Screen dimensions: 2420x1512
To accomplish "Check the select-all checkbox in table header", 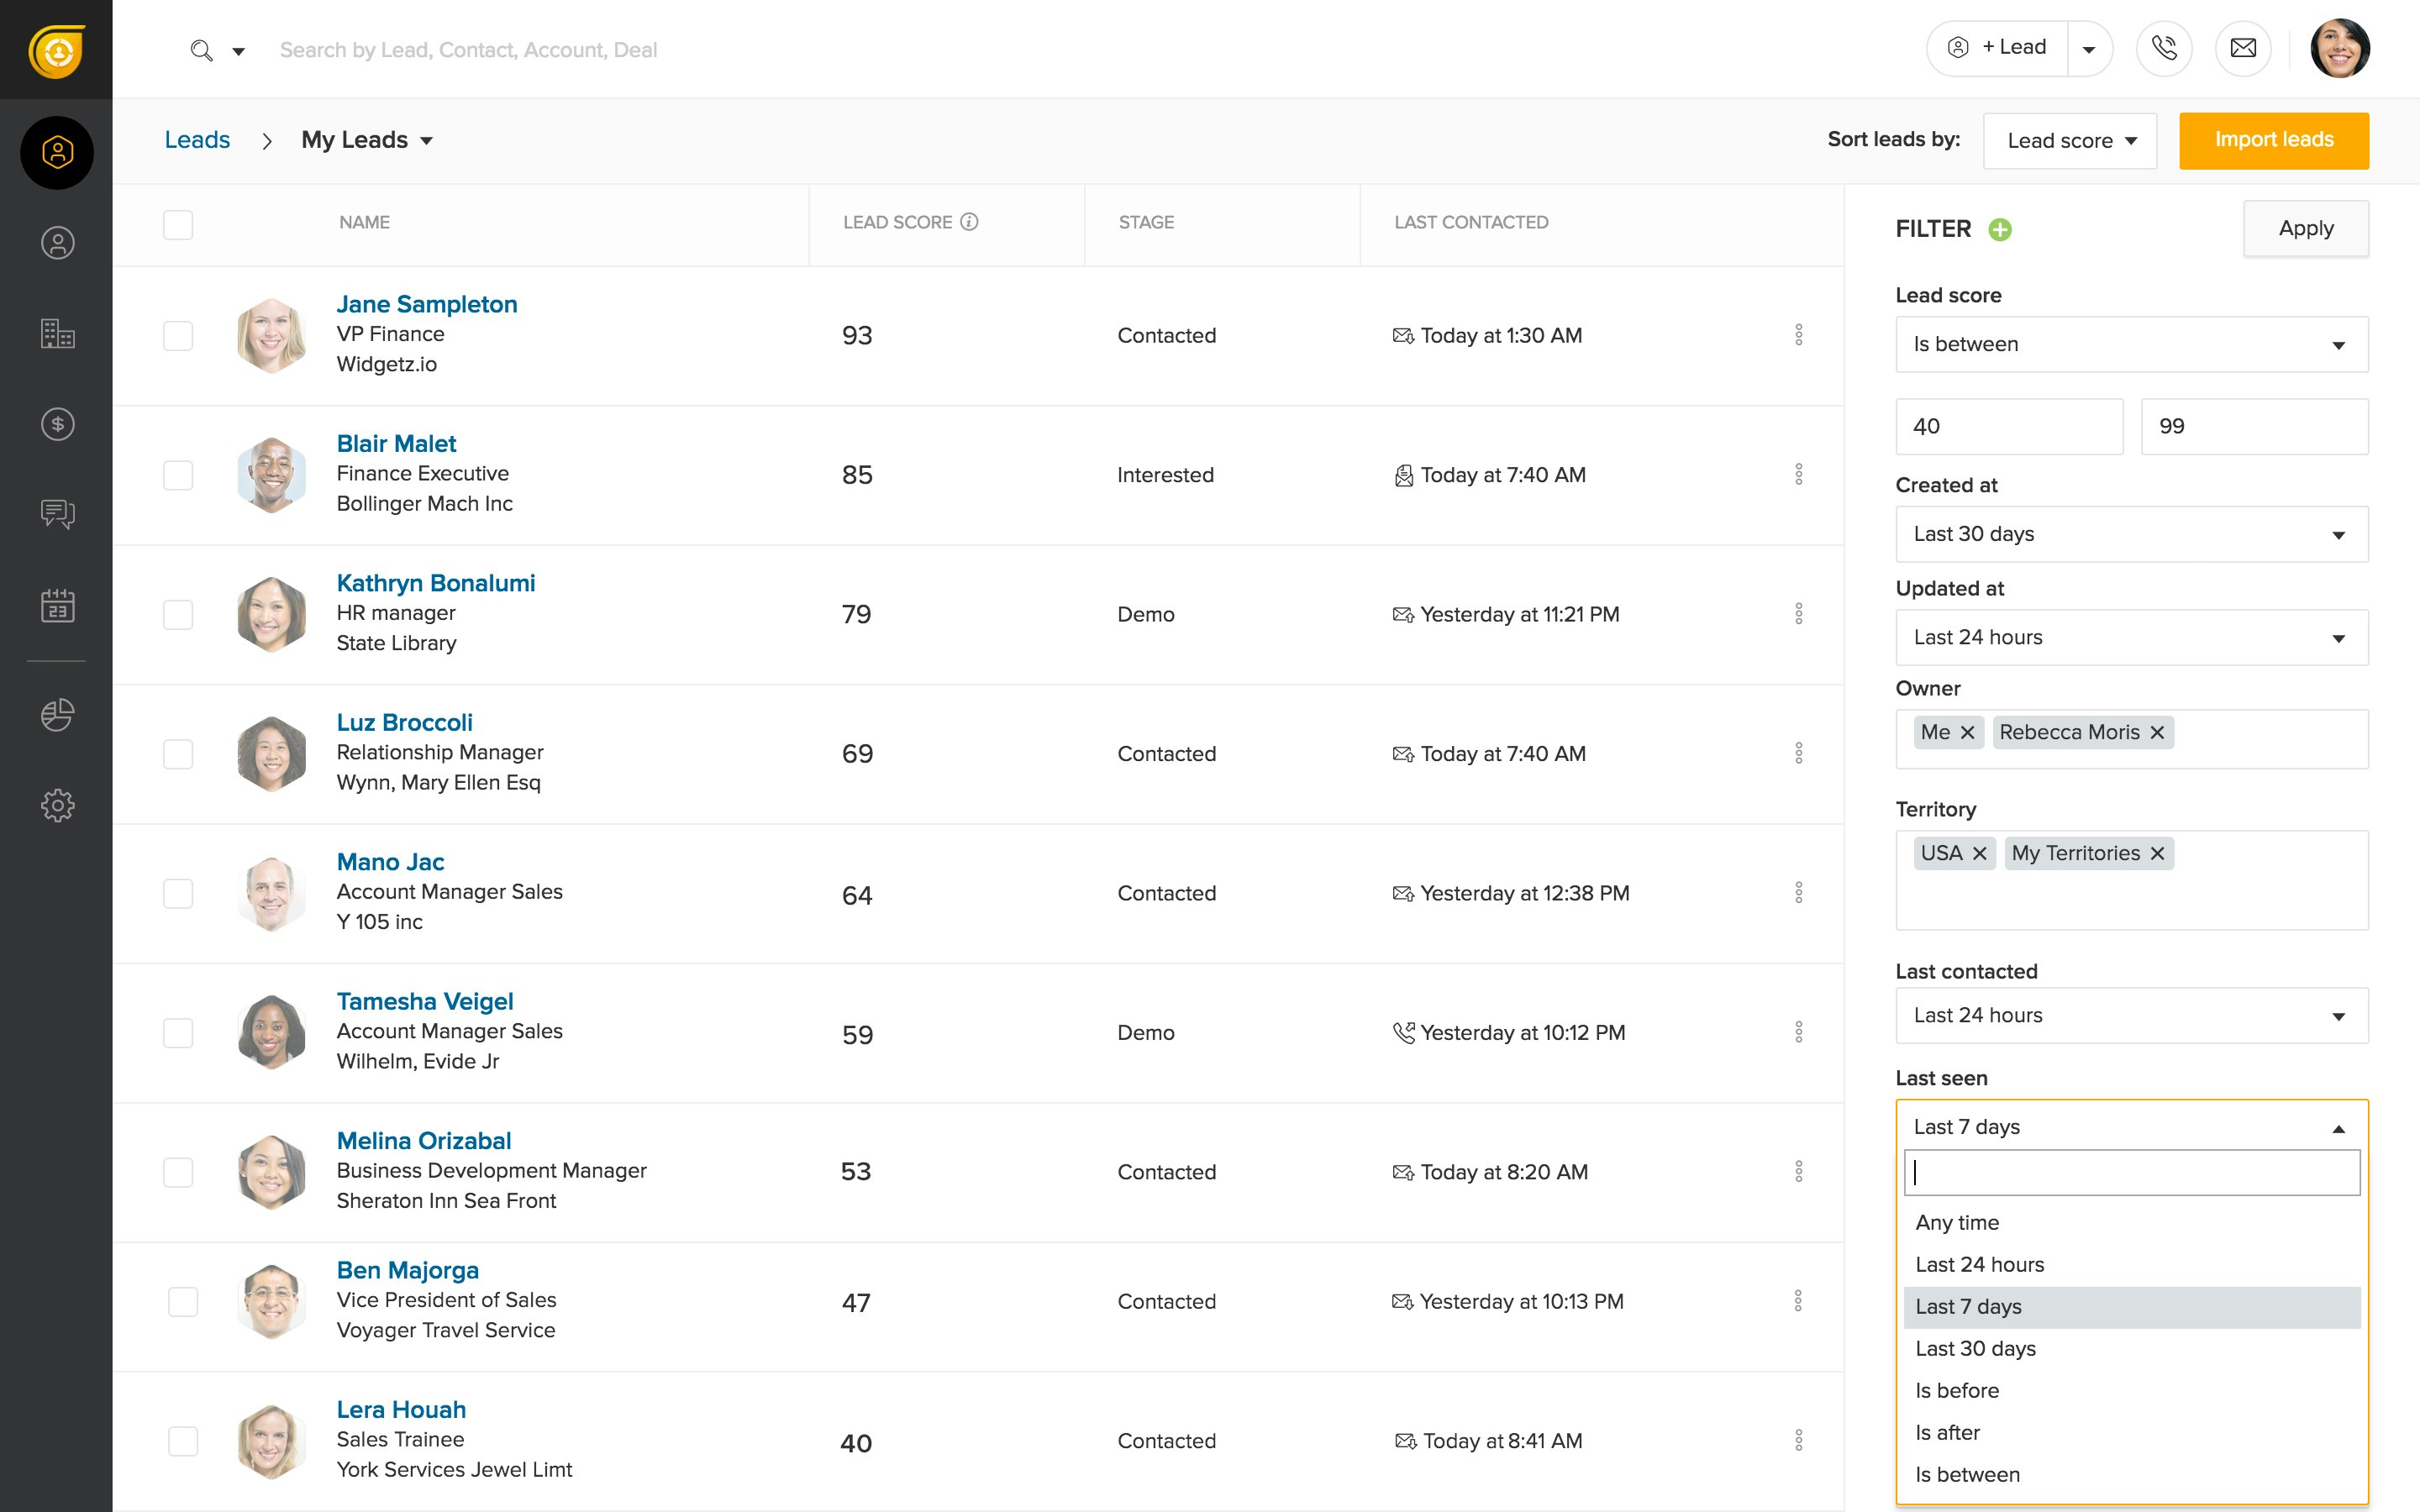I will [178, 224].
